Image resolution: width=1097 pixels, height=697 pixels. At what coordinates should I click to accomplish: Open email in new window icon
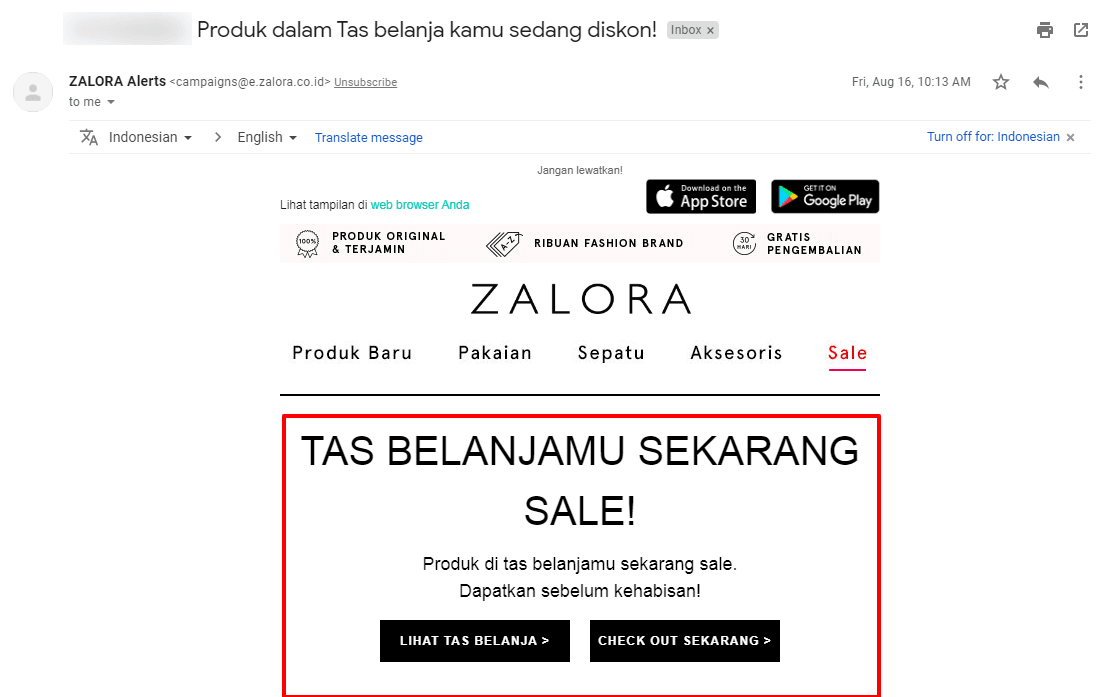1081,30
